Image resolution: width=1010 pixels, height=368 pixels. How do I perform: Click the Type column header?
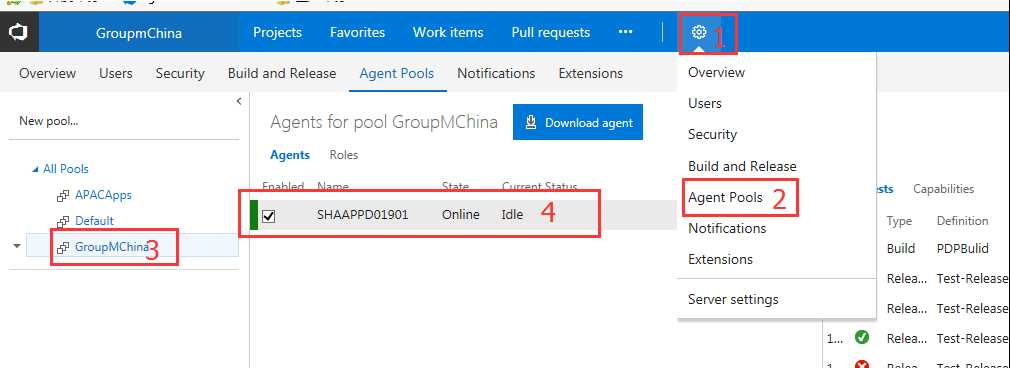pos(899,220)
